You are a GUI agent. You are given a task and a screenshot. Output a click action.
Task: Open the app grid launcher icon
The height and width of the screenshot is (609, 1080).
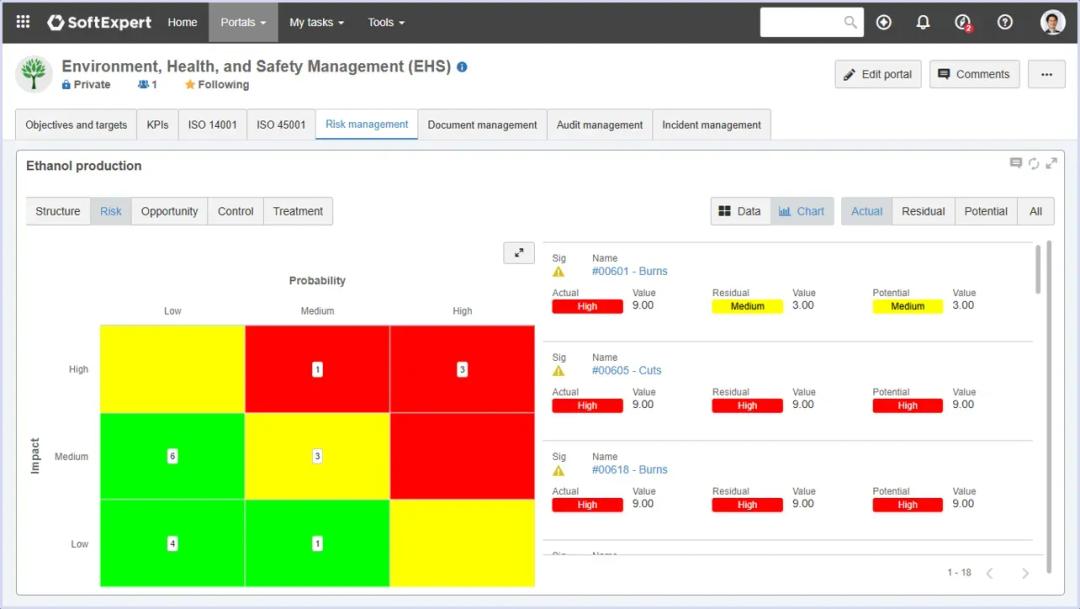click(23, 22)
